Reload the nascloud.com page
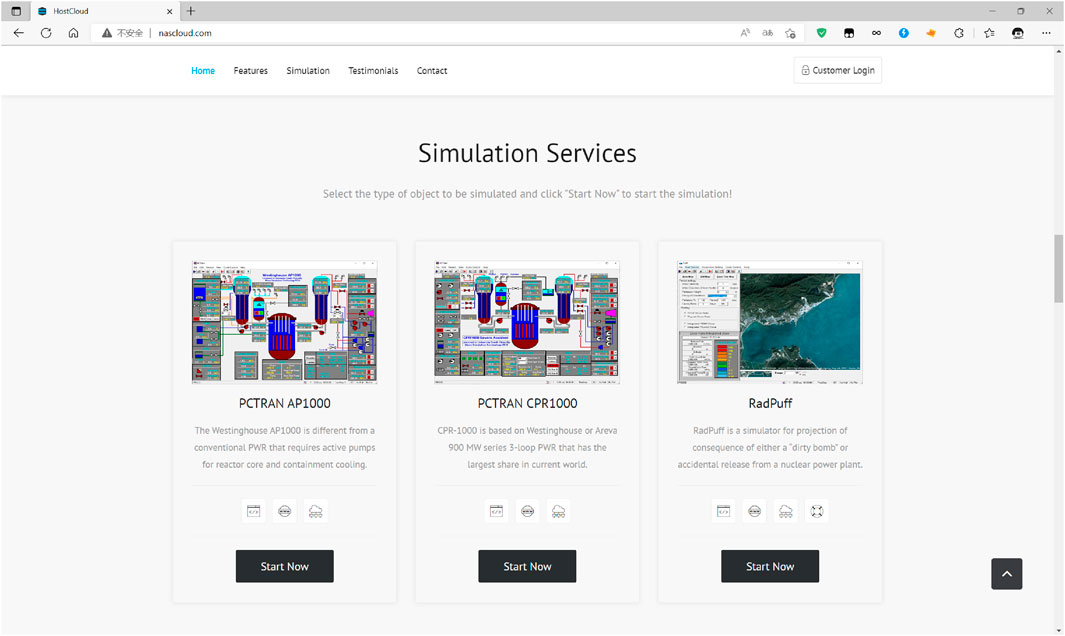 (x=46, y=33)
